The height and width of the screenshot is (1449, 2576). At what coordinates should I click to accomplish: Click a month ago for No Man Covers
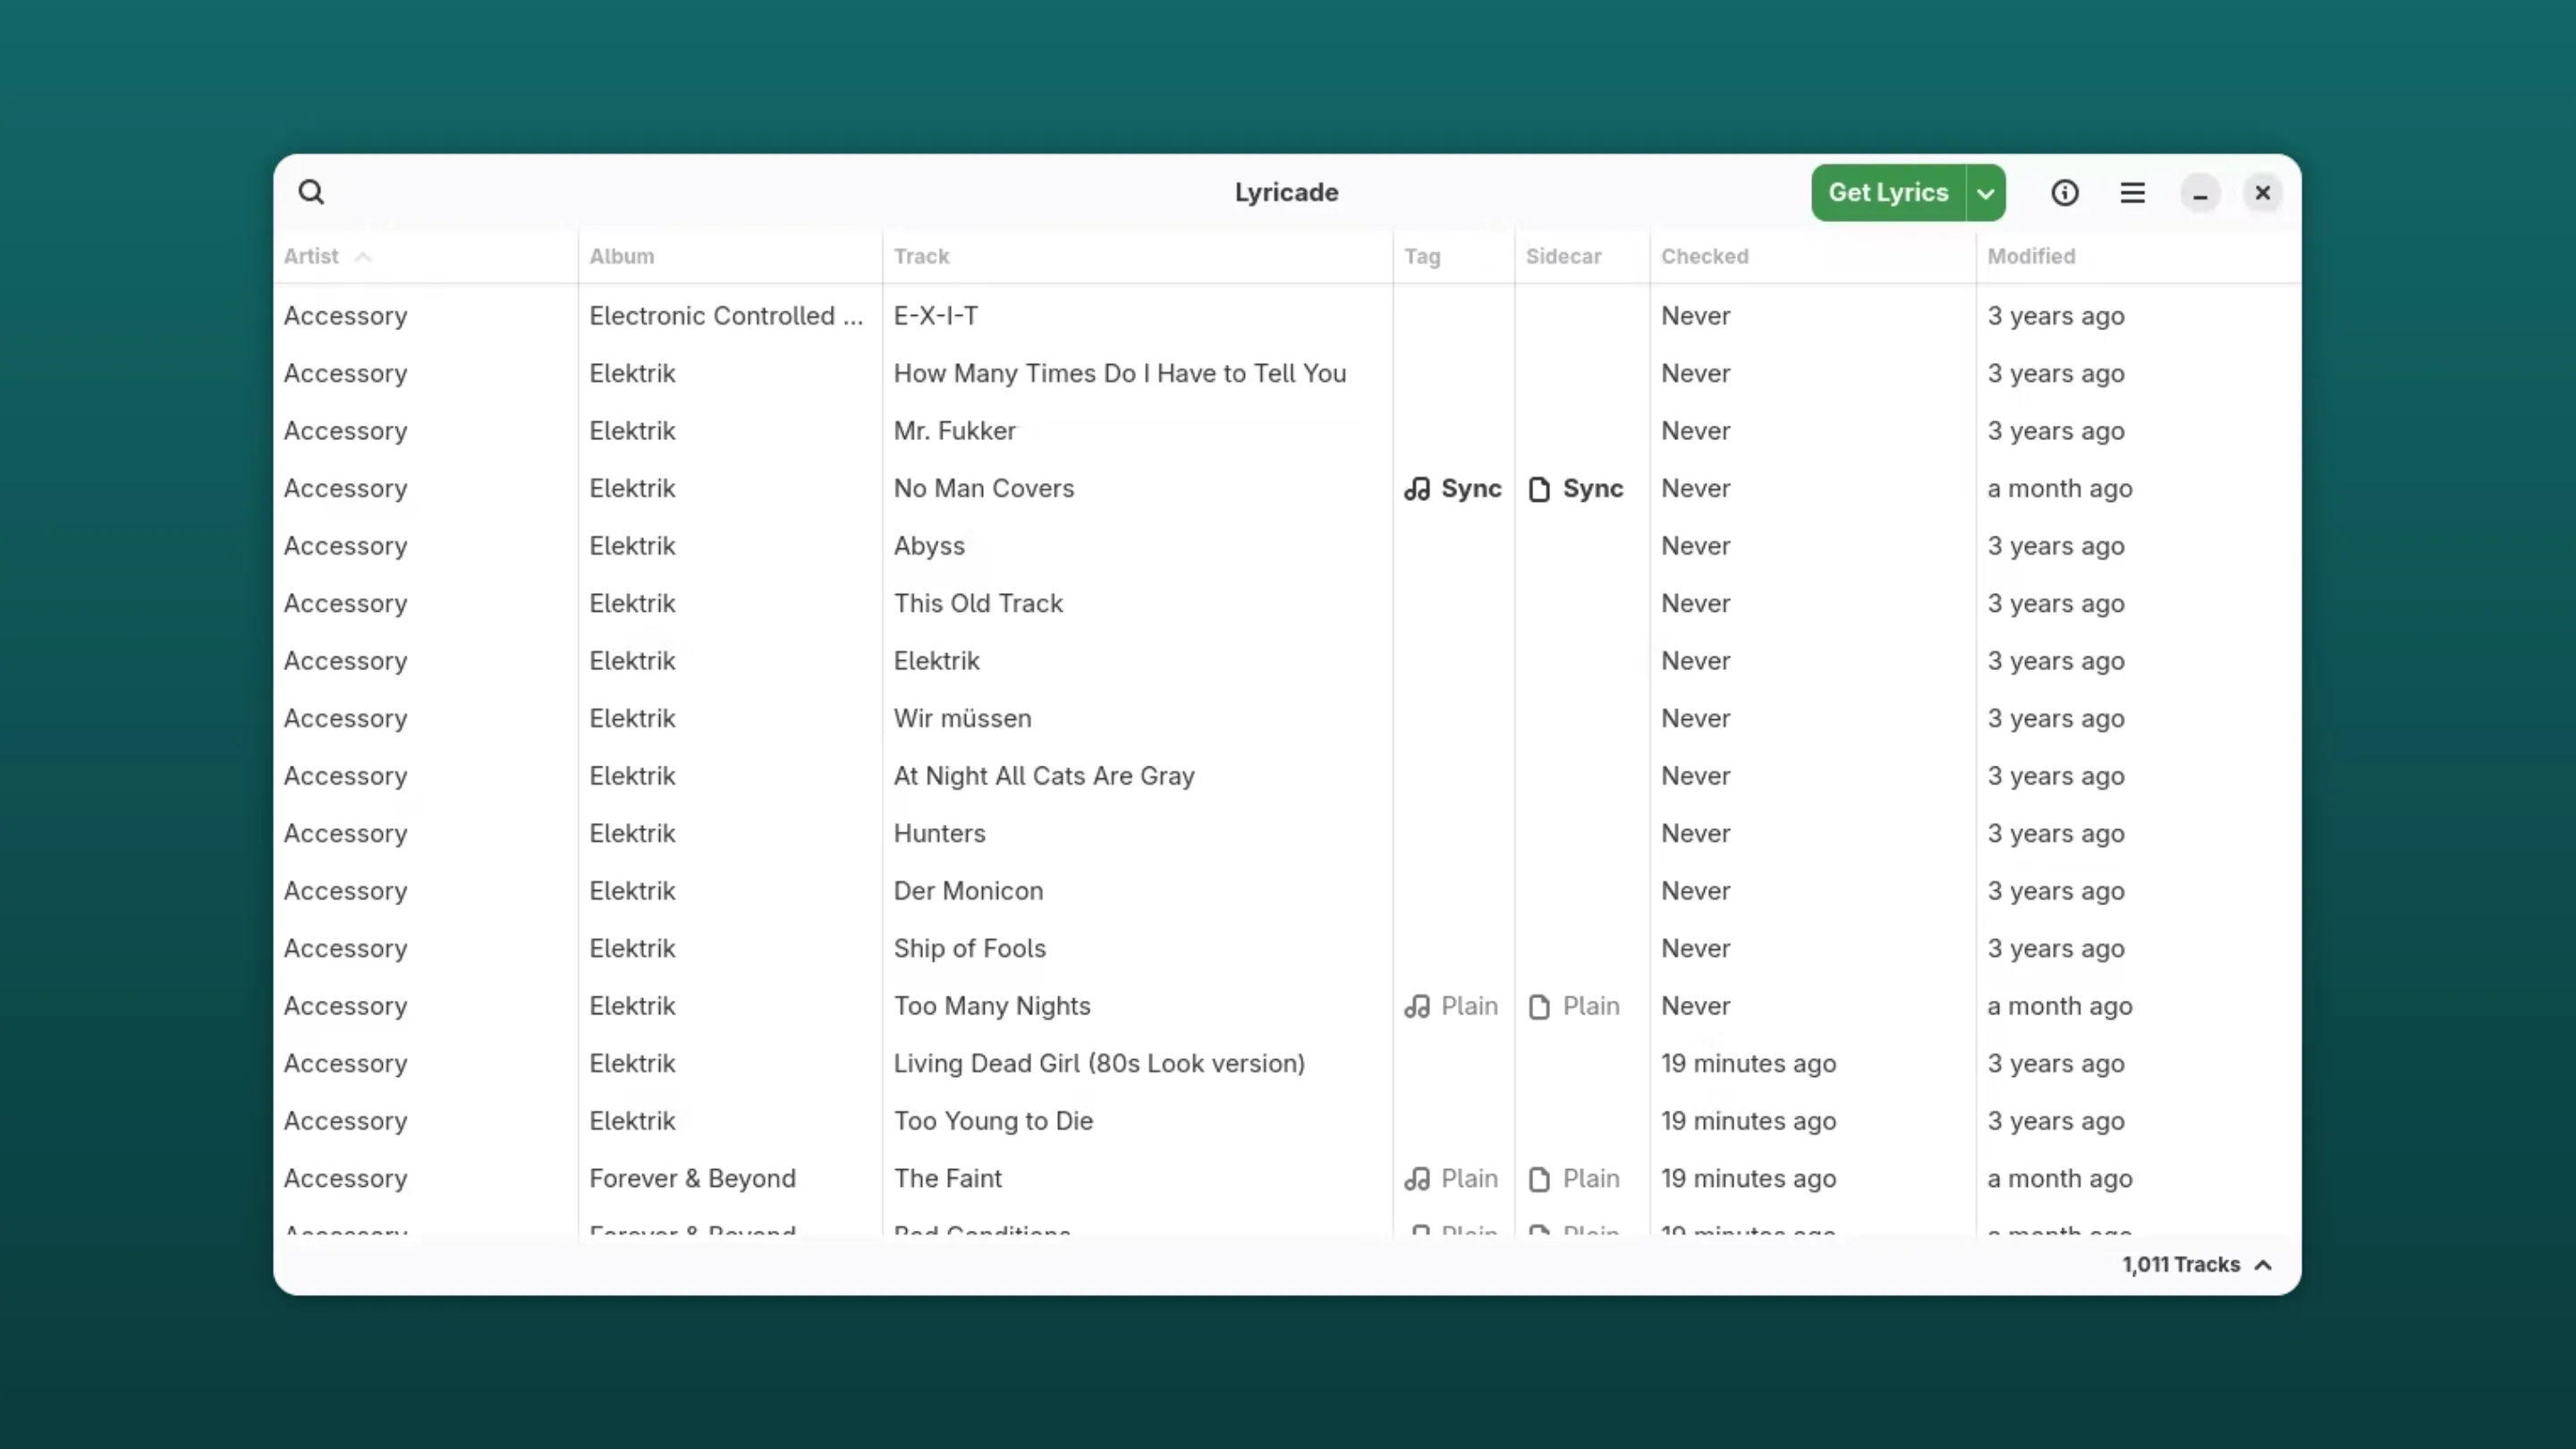pyautogui.click(x=2059, y=488)
